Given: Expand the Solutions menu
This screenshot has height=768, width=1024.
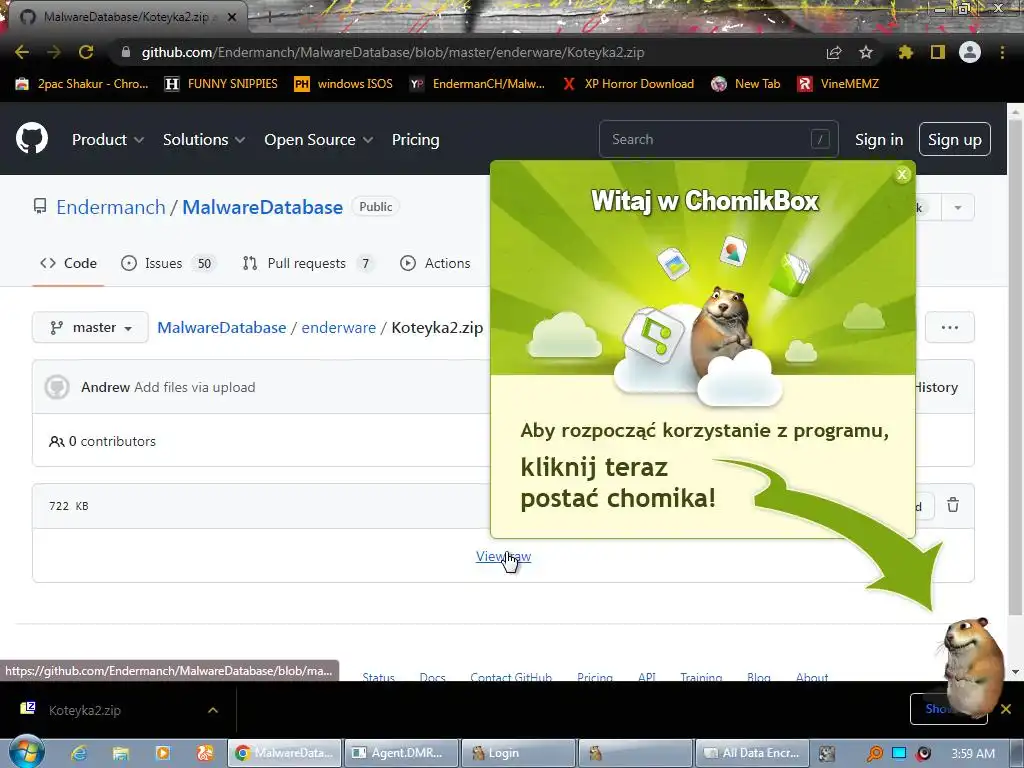Looking at the screenshot, I should click(204, 140).
